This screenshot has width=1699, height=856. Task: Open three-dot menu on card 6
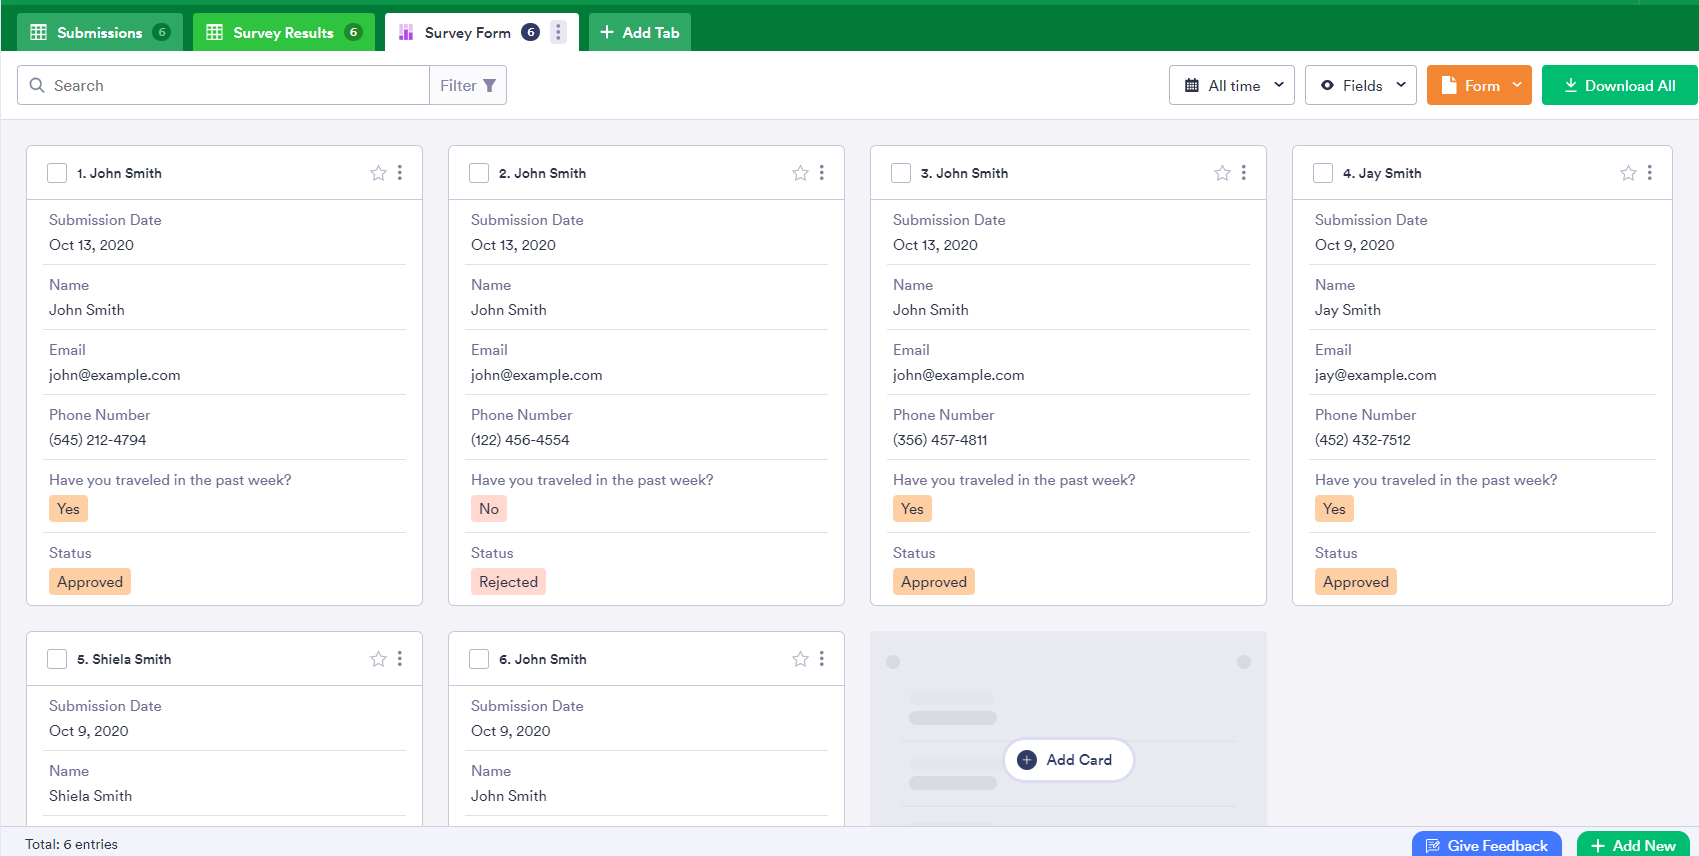tap(822, 659)
